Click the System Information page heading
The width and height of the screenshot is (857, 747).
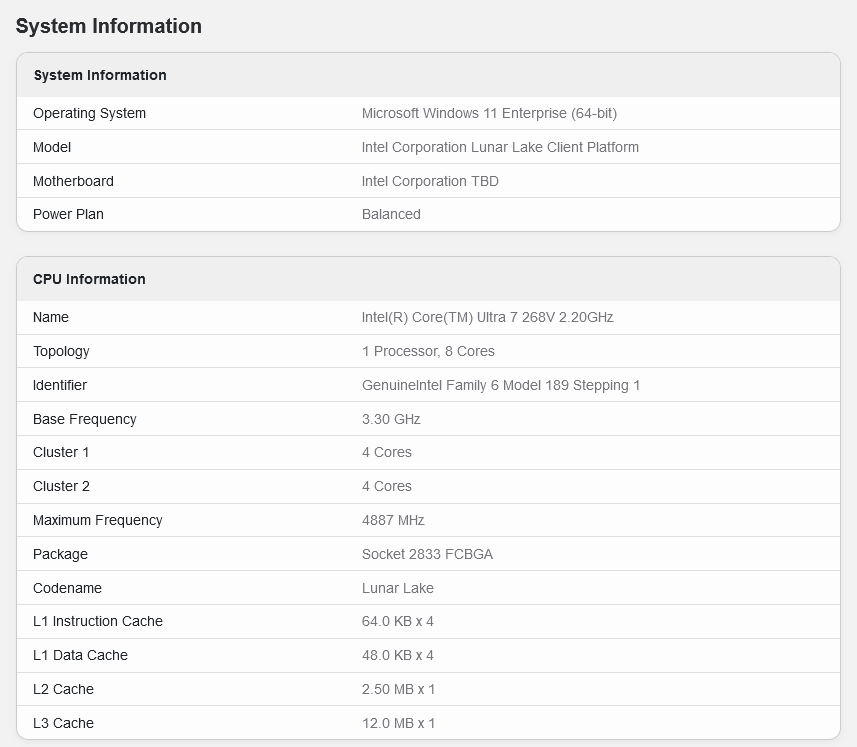(x=108, y=26)
